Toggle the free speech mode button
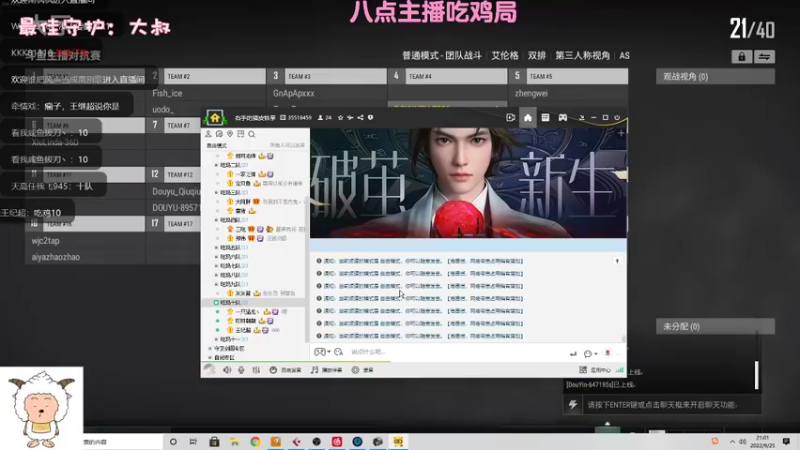Screen dimensions: 800x450 pos(285,370)
